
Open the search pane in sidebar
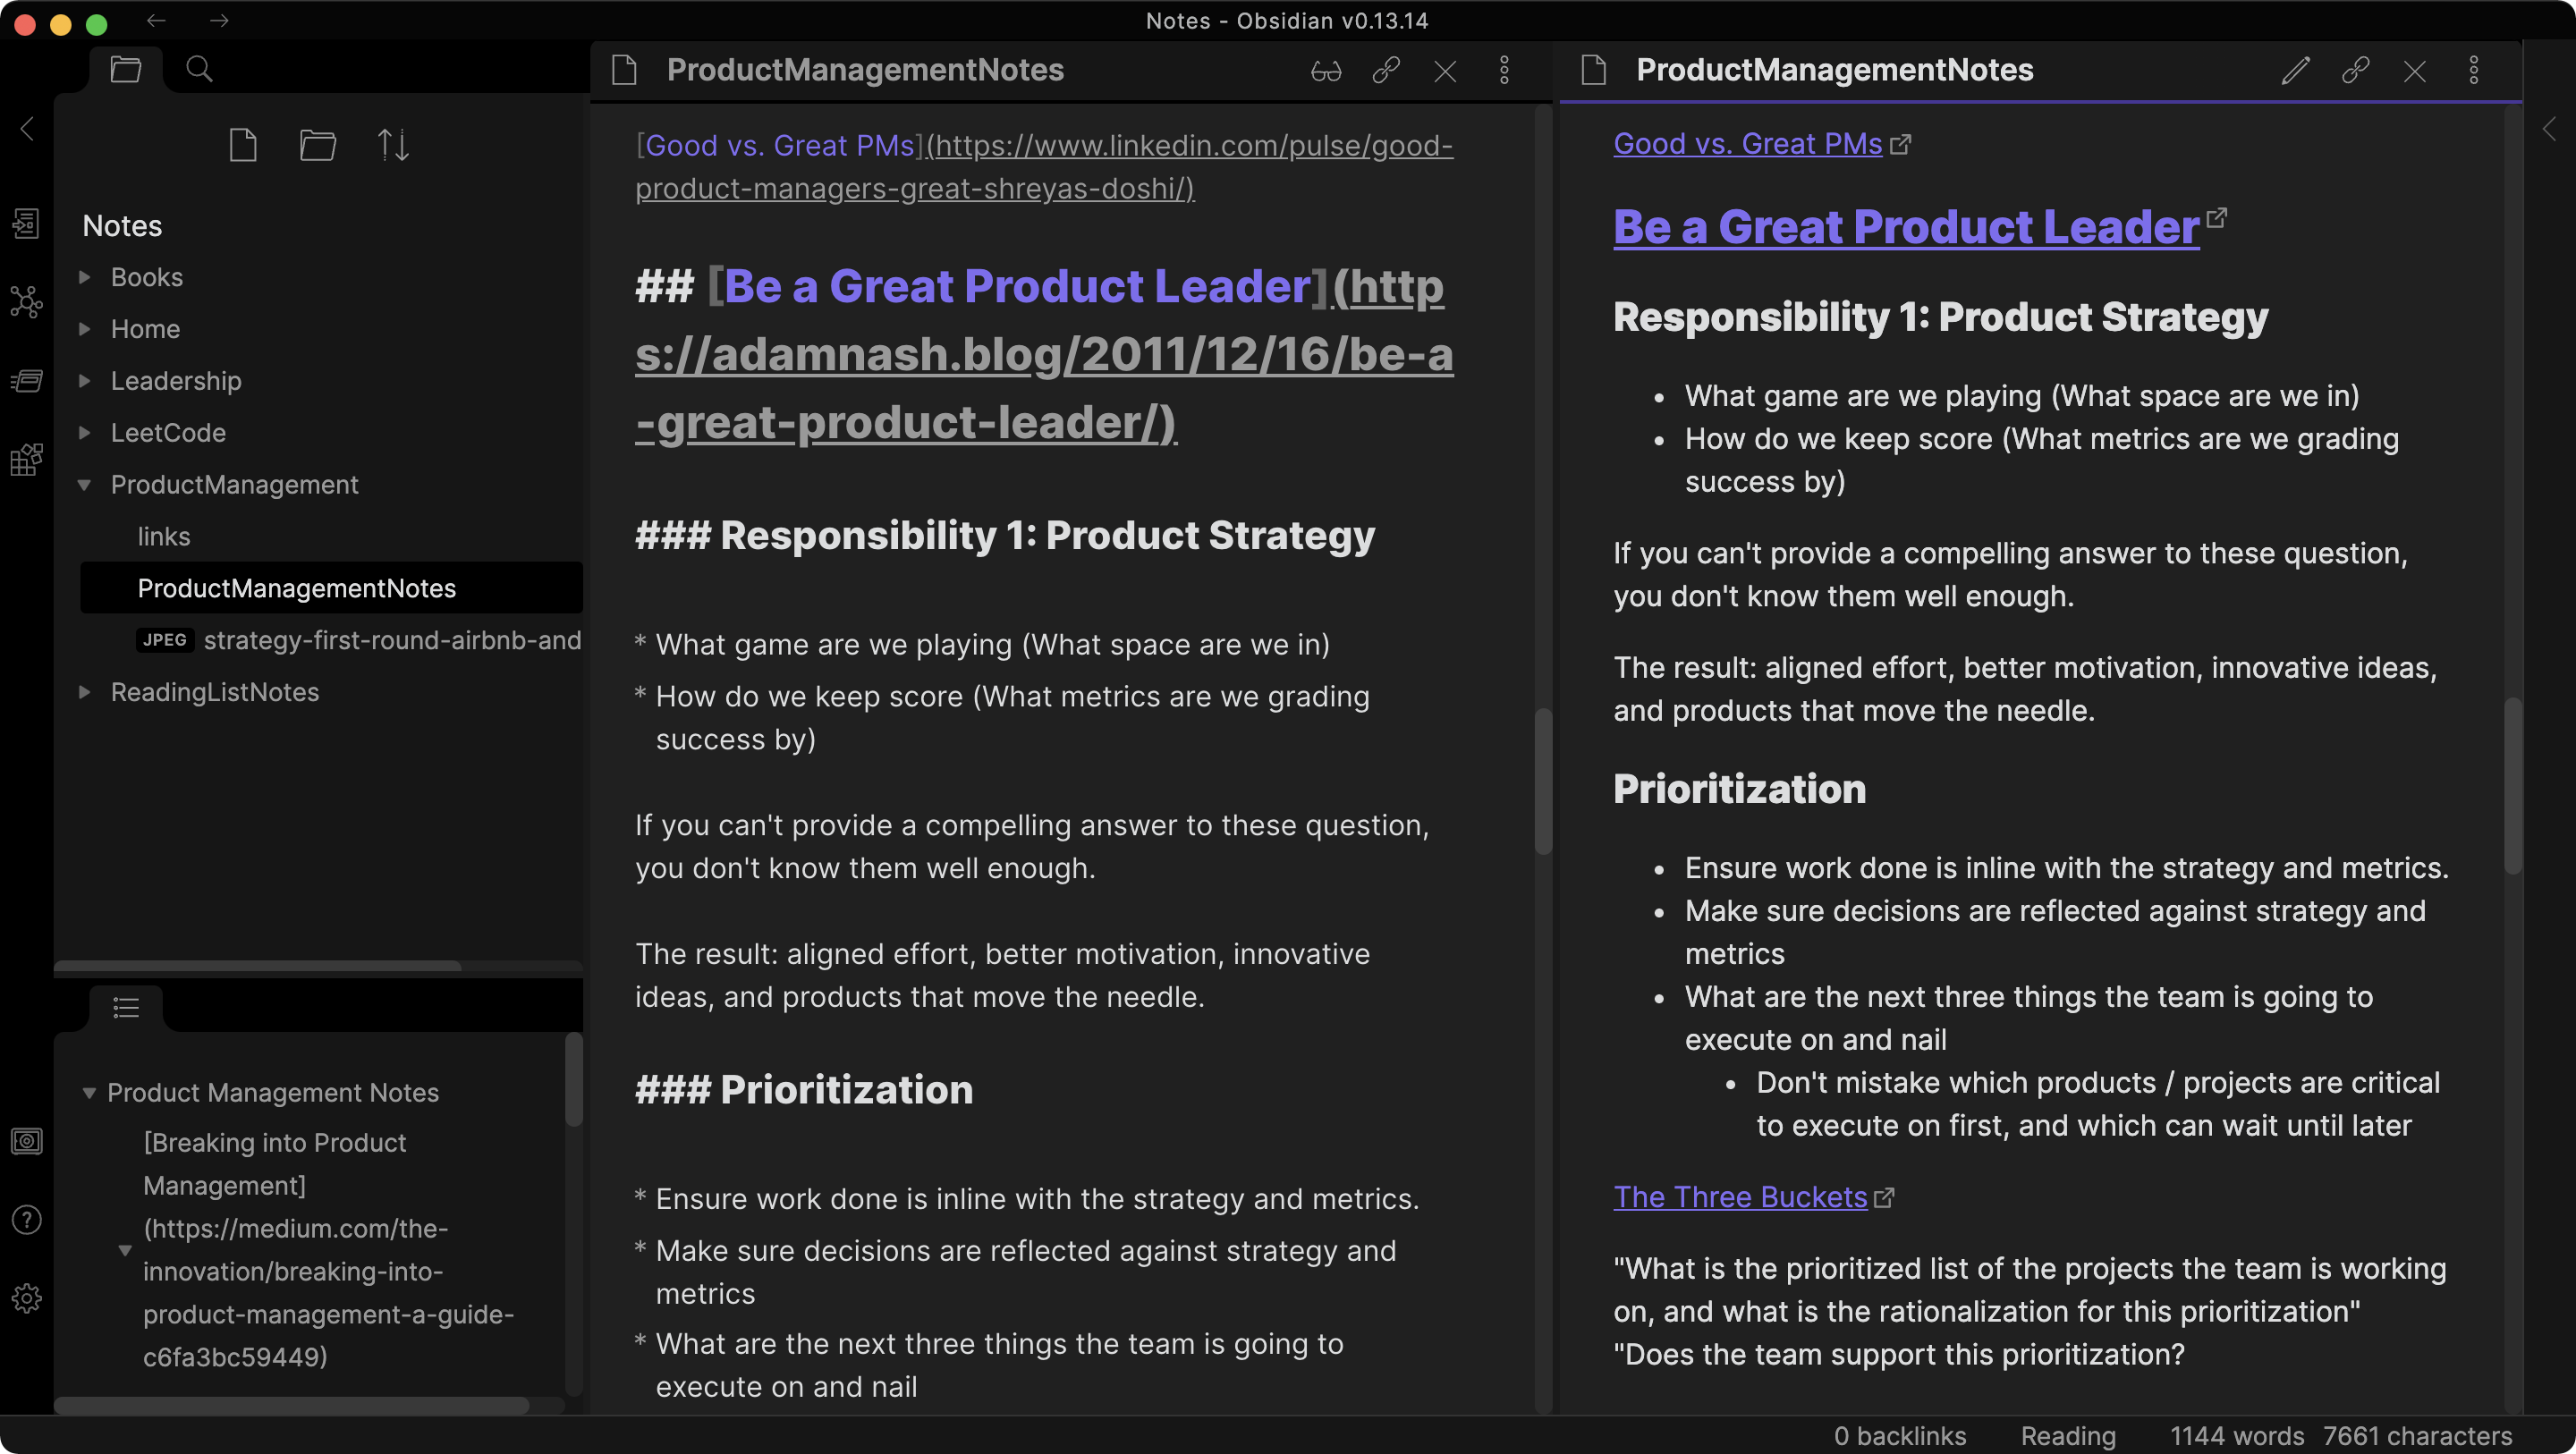tap(199, 69)
